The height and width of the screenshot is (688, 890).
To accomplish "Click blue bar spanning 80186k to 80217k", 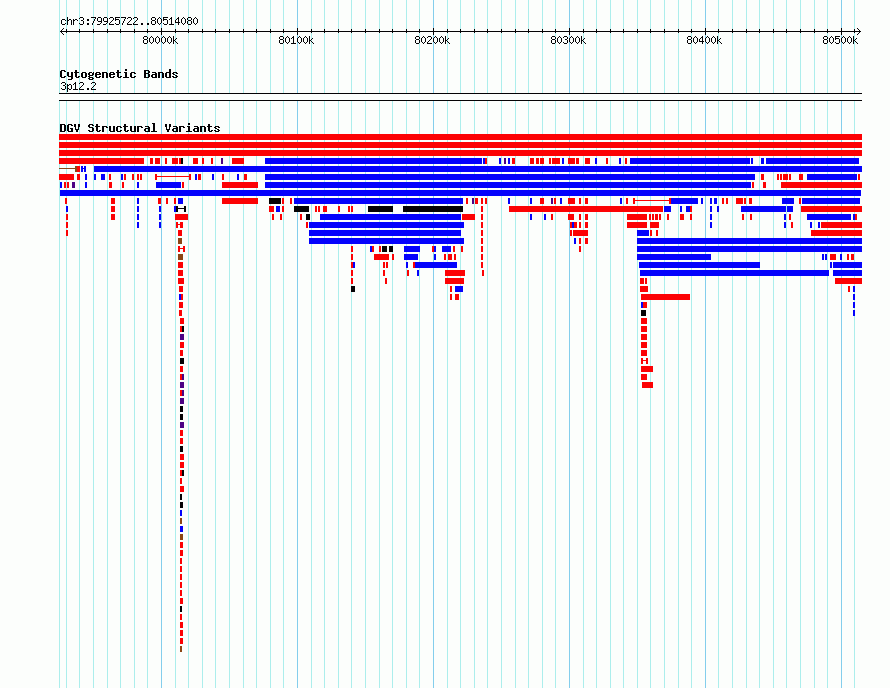I will (436, 265).
